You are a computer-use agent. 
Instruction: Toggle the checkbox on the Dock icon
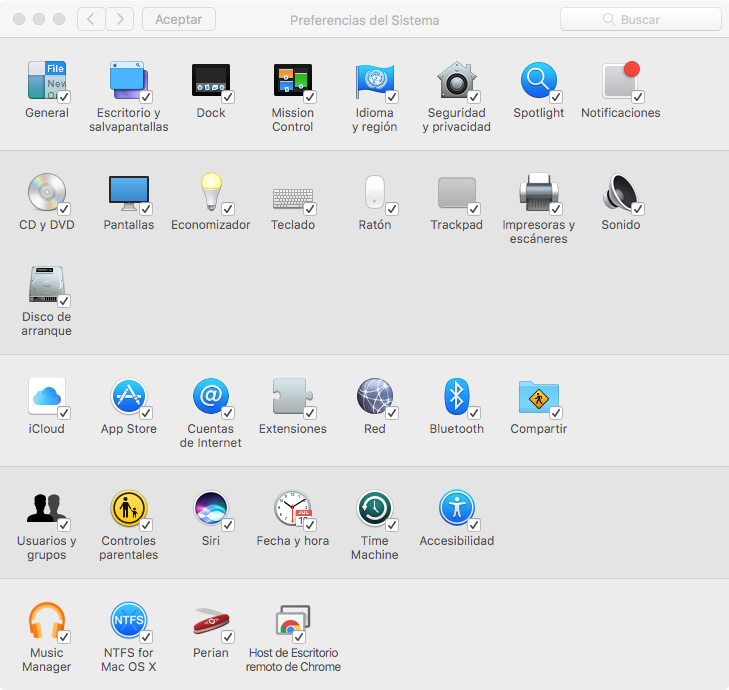[227, 97]
